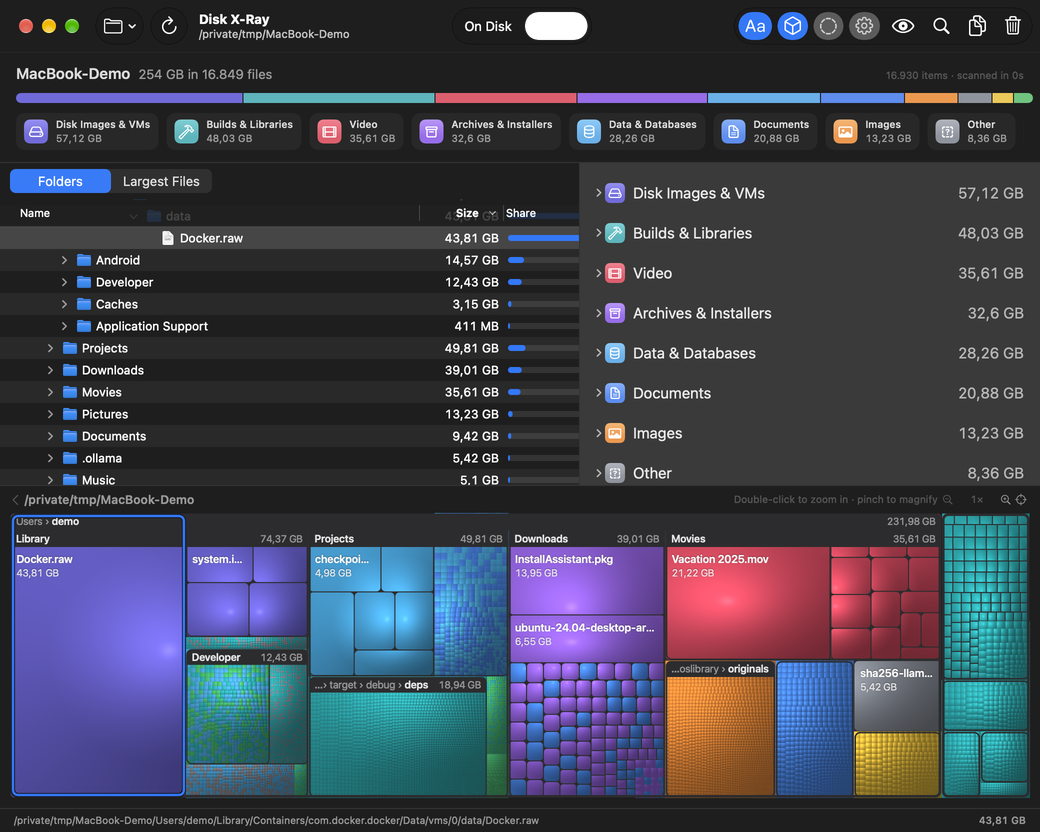Go back using the treemap path chevron
This screenshot has height=832, width=1040.
(x=15, y=500)
